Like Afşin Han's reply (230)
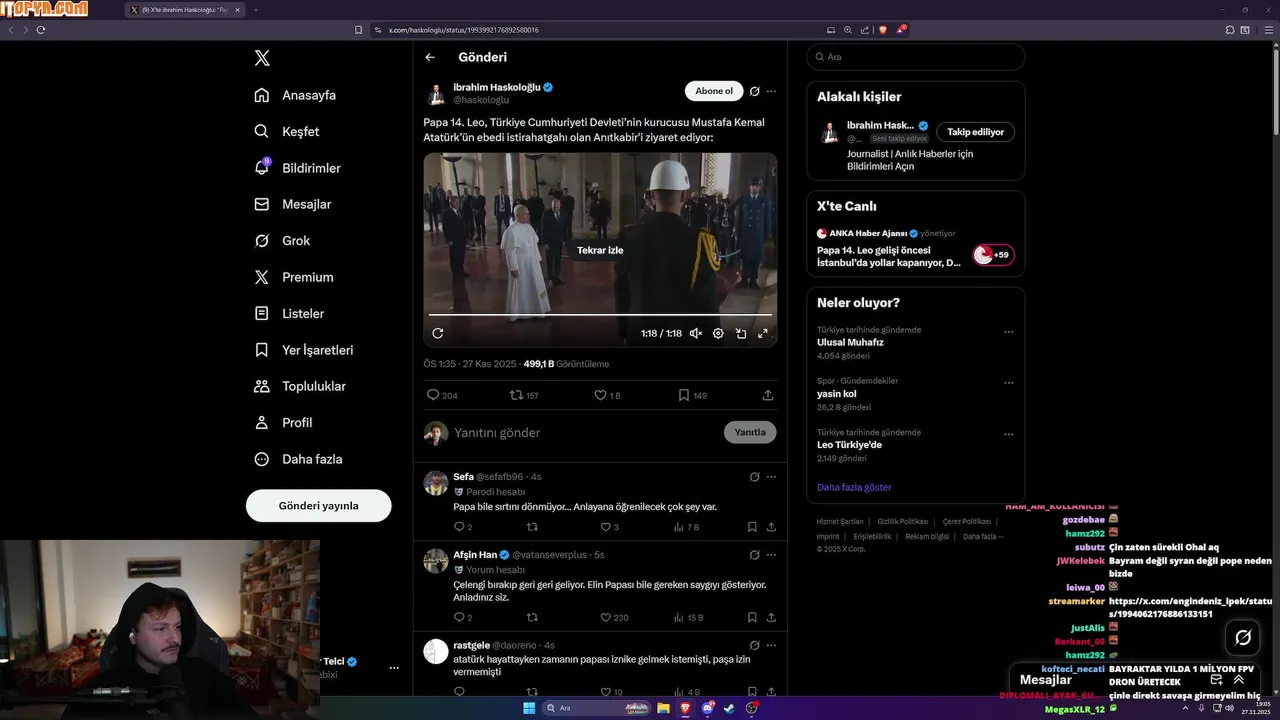This screenshot has width=1280, height=720. point(614,617)
